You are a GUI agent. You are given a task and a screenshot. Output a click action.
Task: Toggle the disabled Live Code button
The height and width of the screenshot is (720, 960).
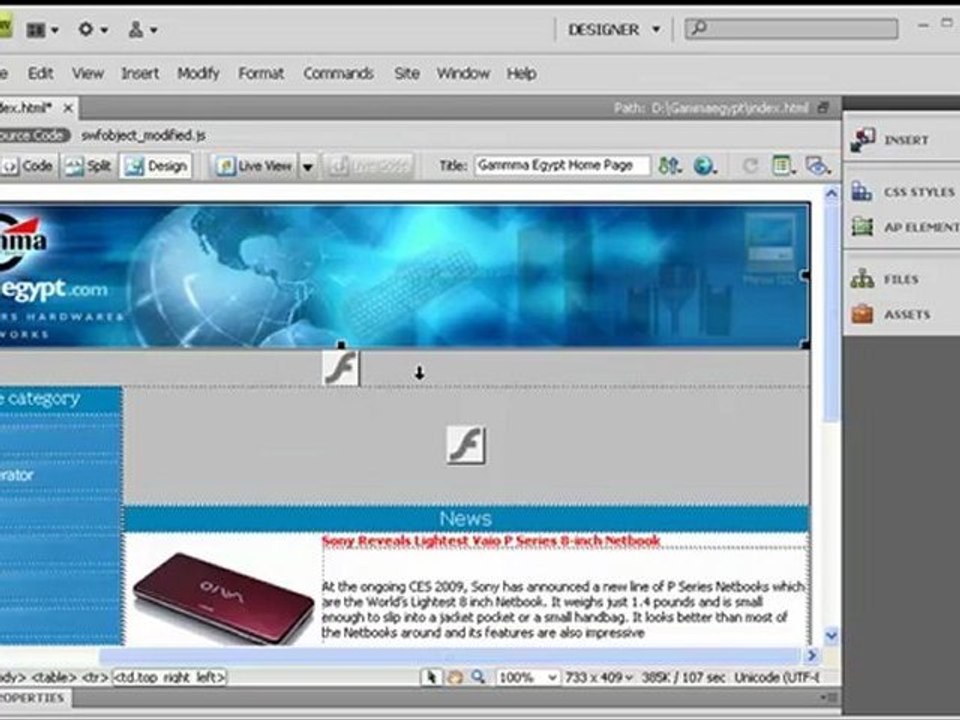point(369,166)
